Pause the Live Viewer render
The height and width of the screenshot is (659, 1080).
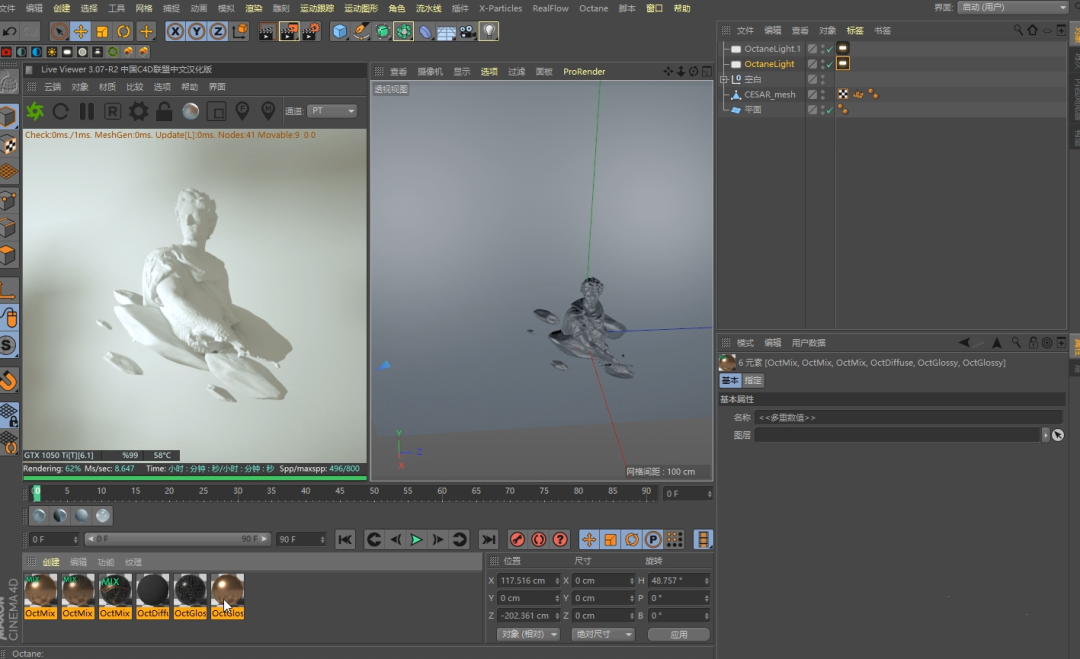(x=87, y=111)
